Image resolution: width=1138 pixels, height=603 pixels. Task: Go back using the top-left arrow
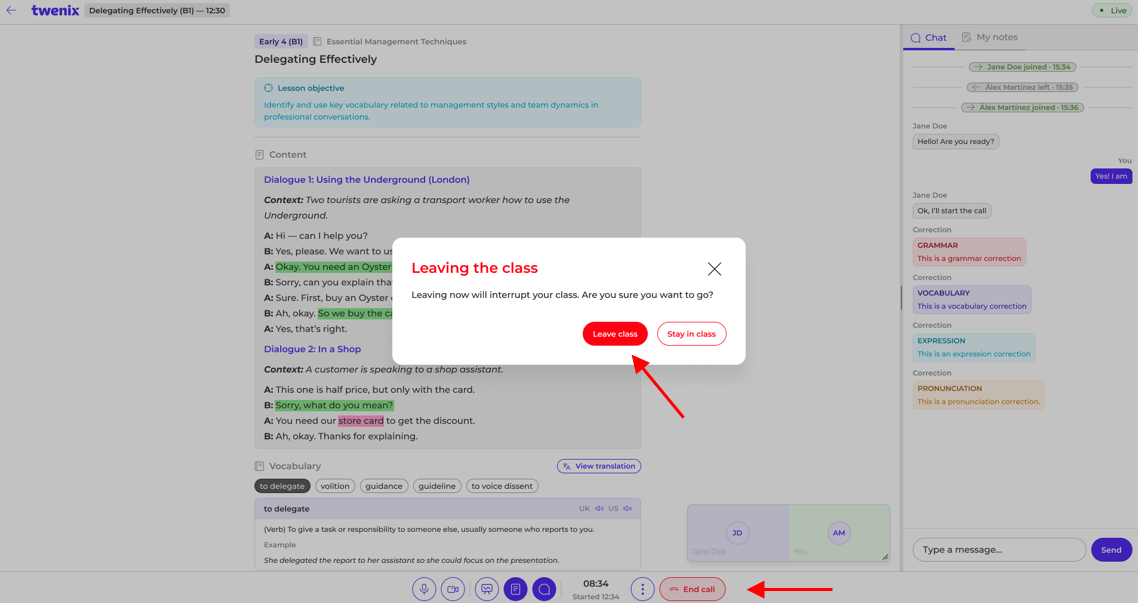[x=11, y=10]
